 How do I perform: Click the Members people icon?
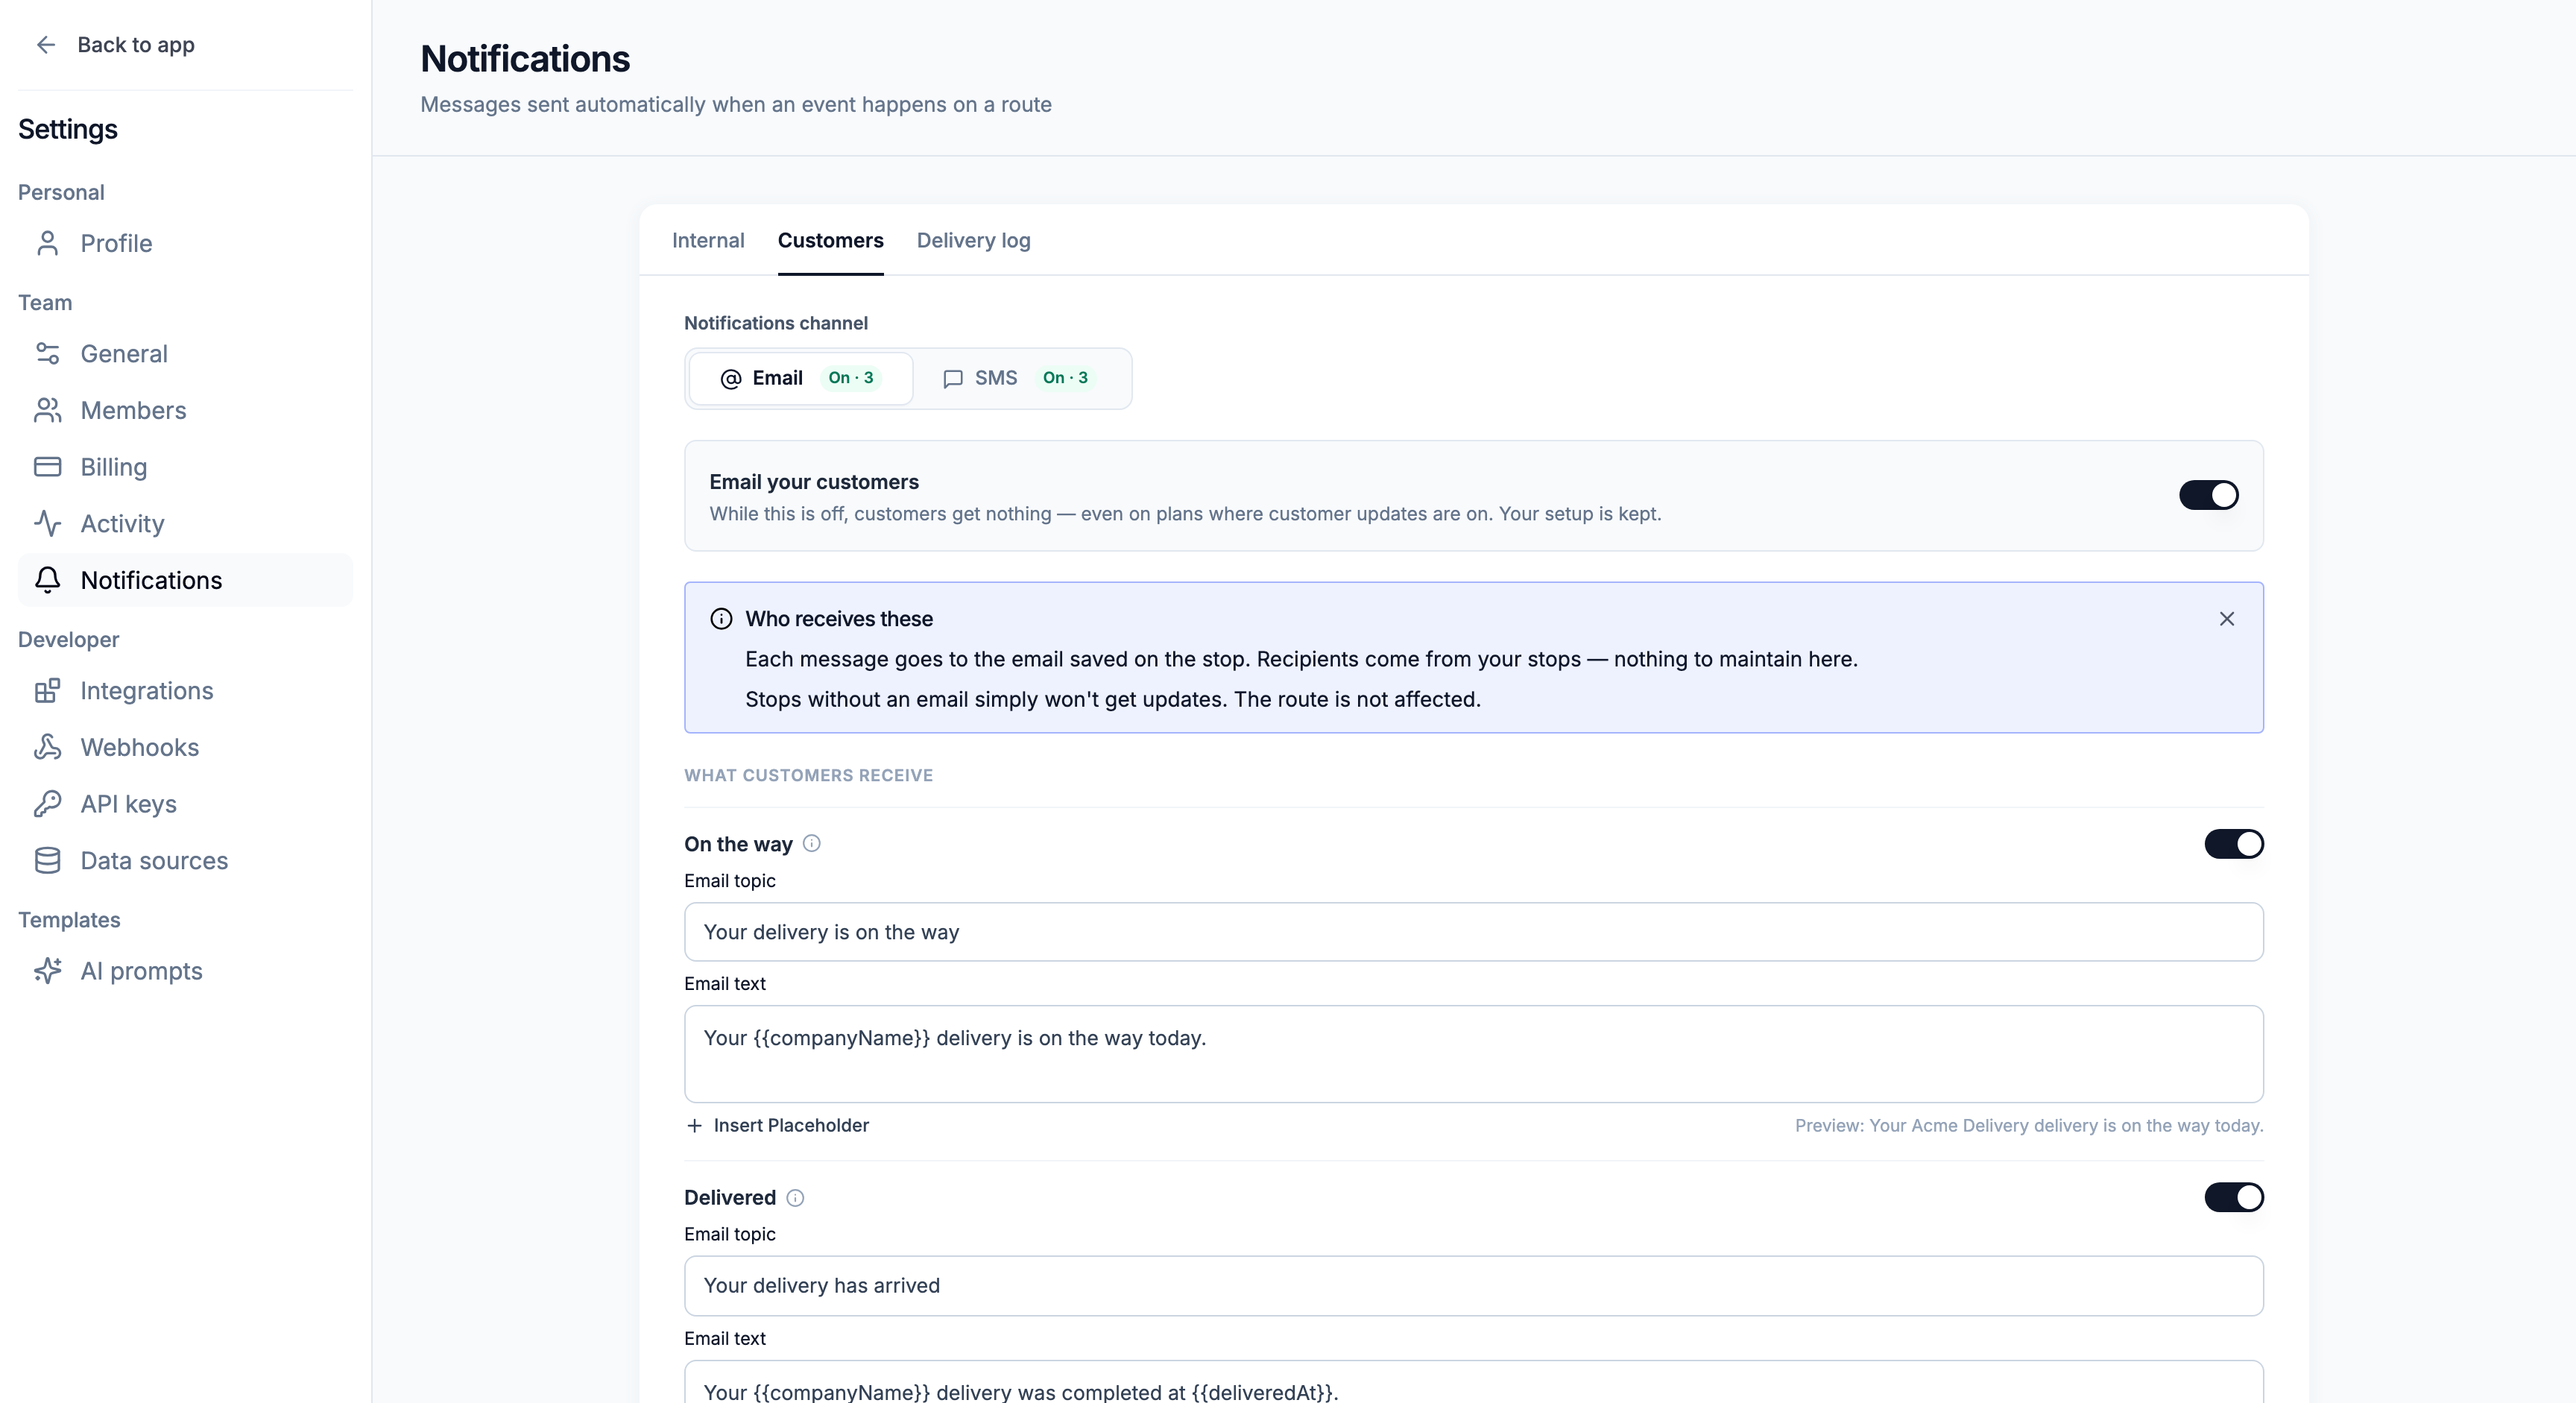(47, 410)
